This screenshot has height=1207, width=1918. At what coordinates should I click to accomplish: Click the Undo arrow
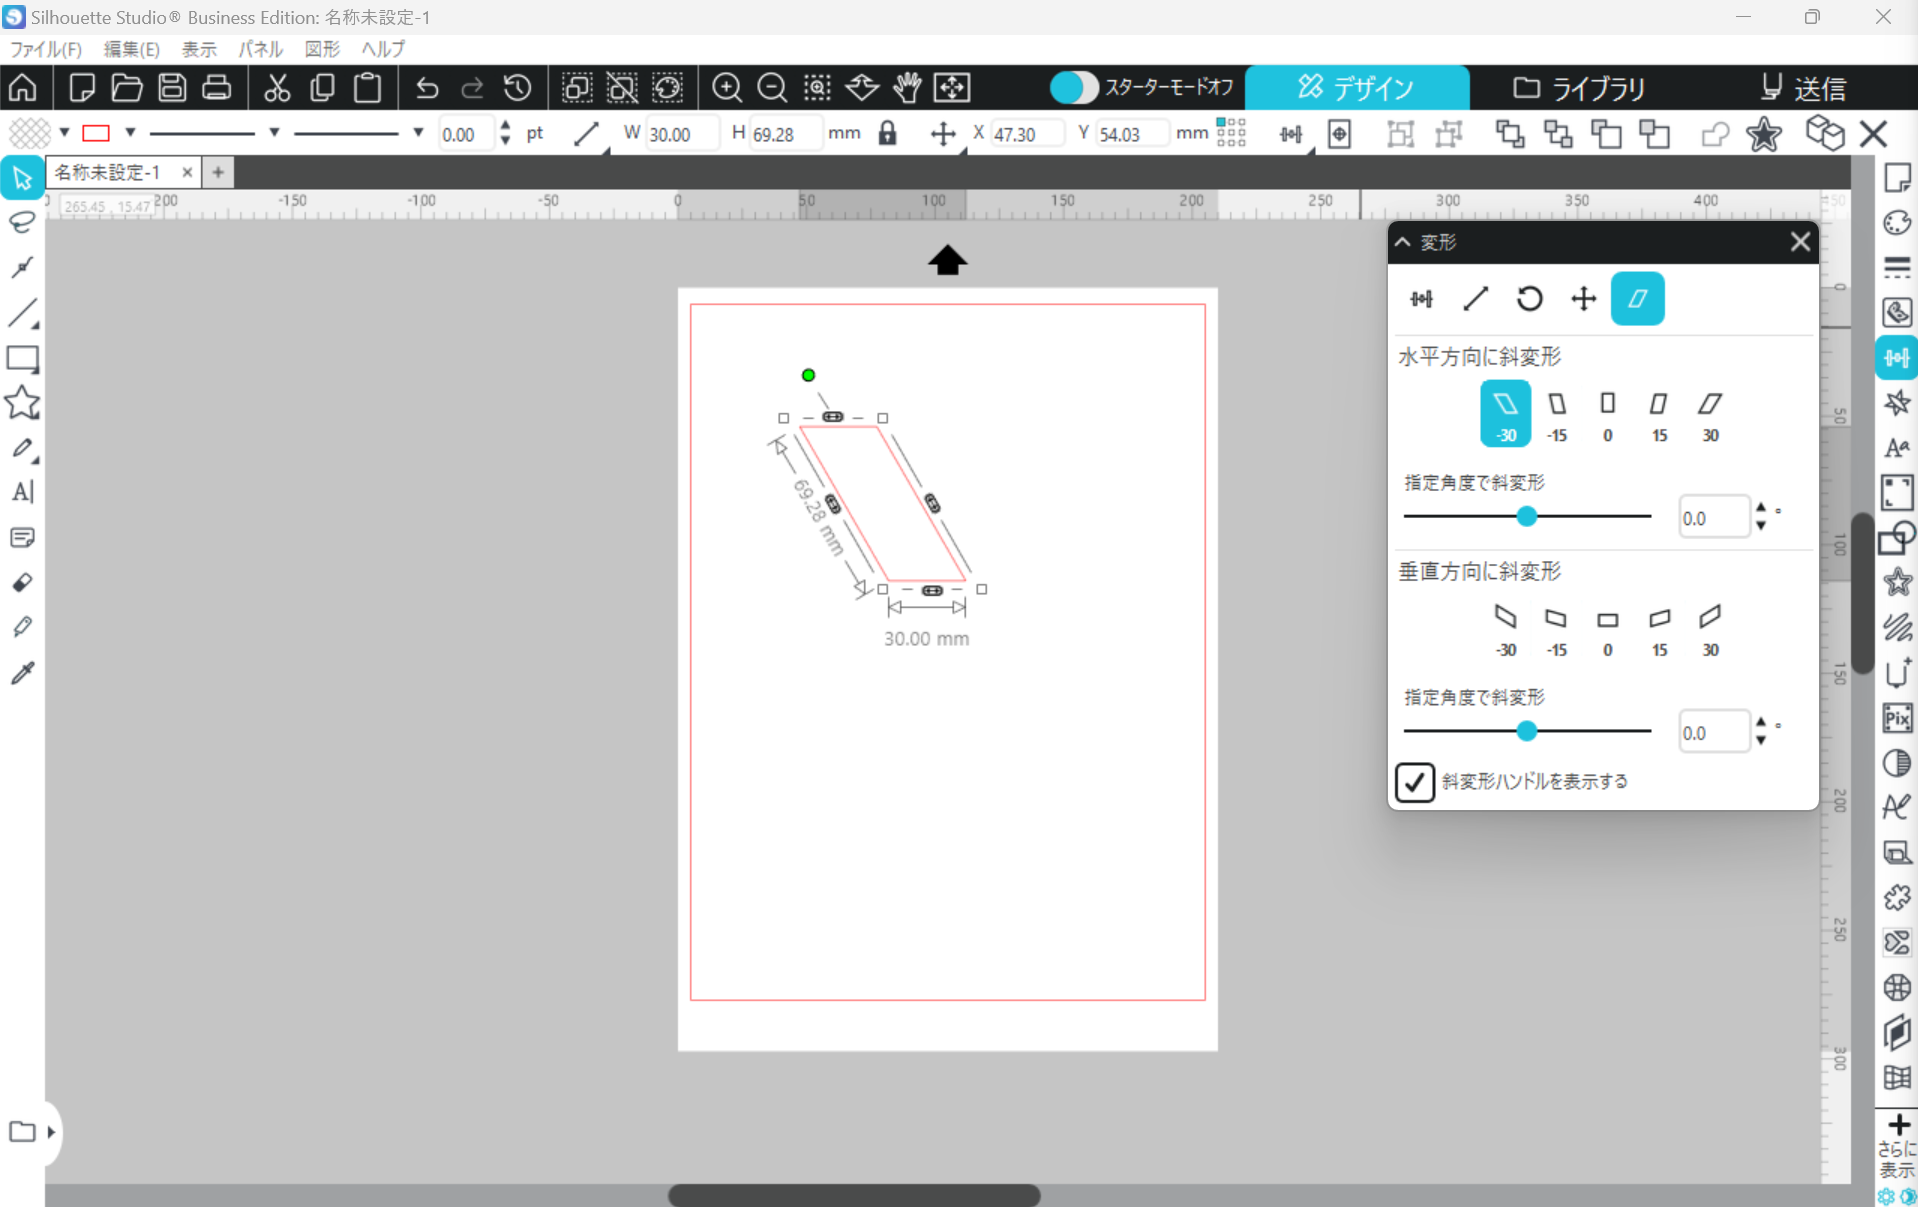click(427, 88)
